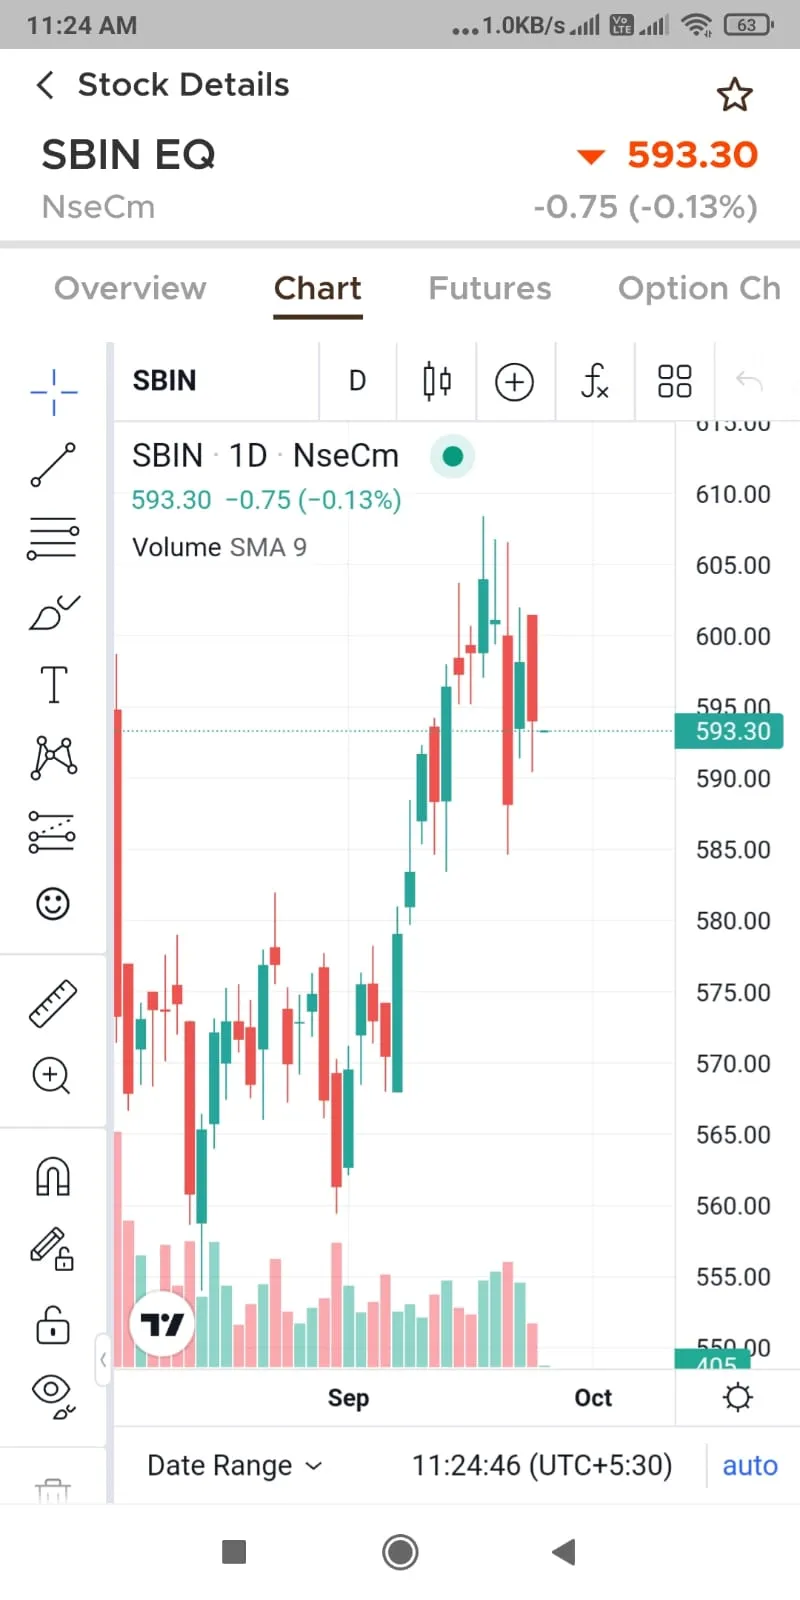Select the ruler measure tool
The height and width of the screenshot is (1600, 800).
[53, 1003]
